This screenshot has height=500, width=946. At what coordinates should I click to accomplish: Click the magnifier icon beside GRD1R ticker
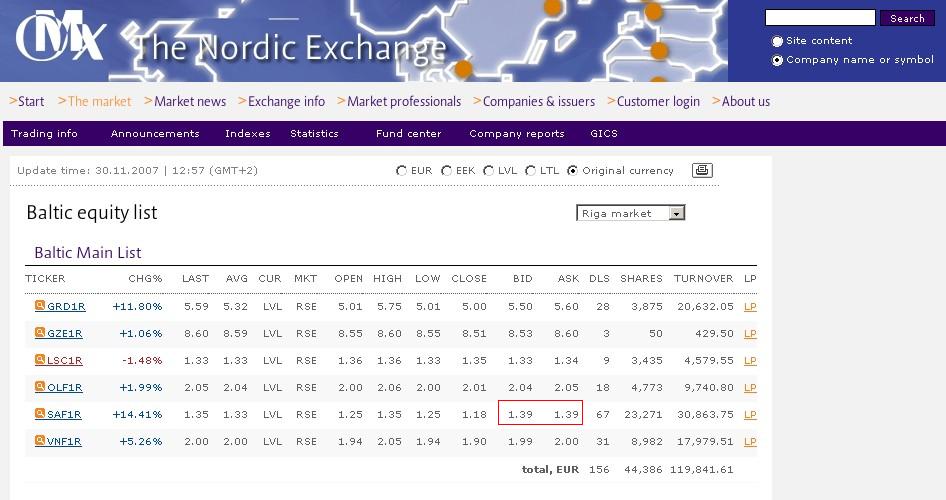point(40,306)
